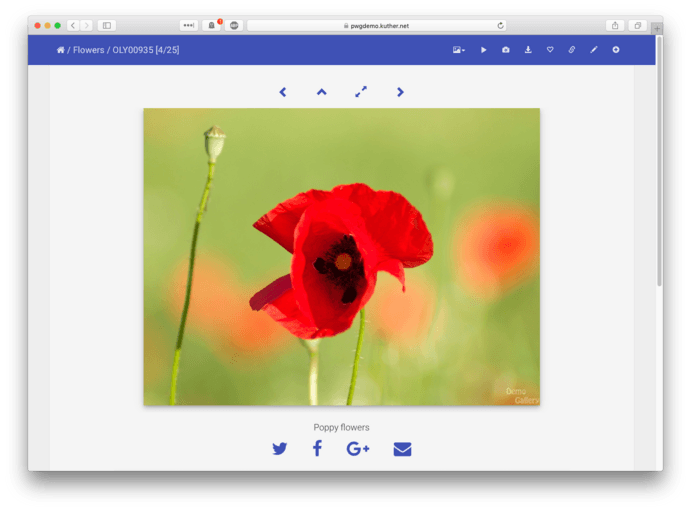Advance to next photo with right chevron
This screenshot has width=691, height=511.
(400, 92)
